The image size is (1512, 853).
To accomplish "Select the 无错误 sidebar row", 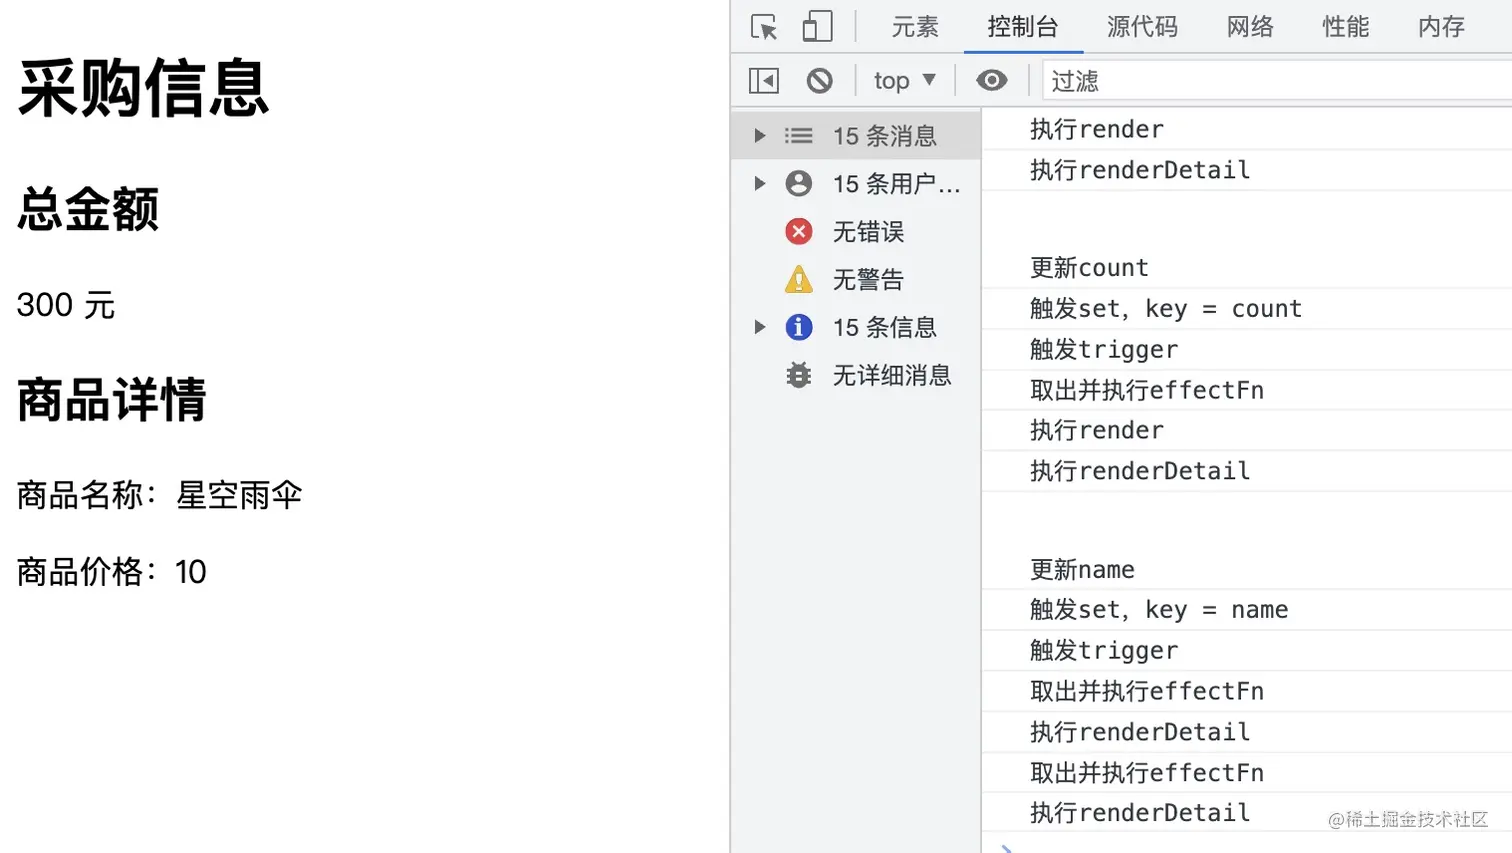I will coord(856,232).
